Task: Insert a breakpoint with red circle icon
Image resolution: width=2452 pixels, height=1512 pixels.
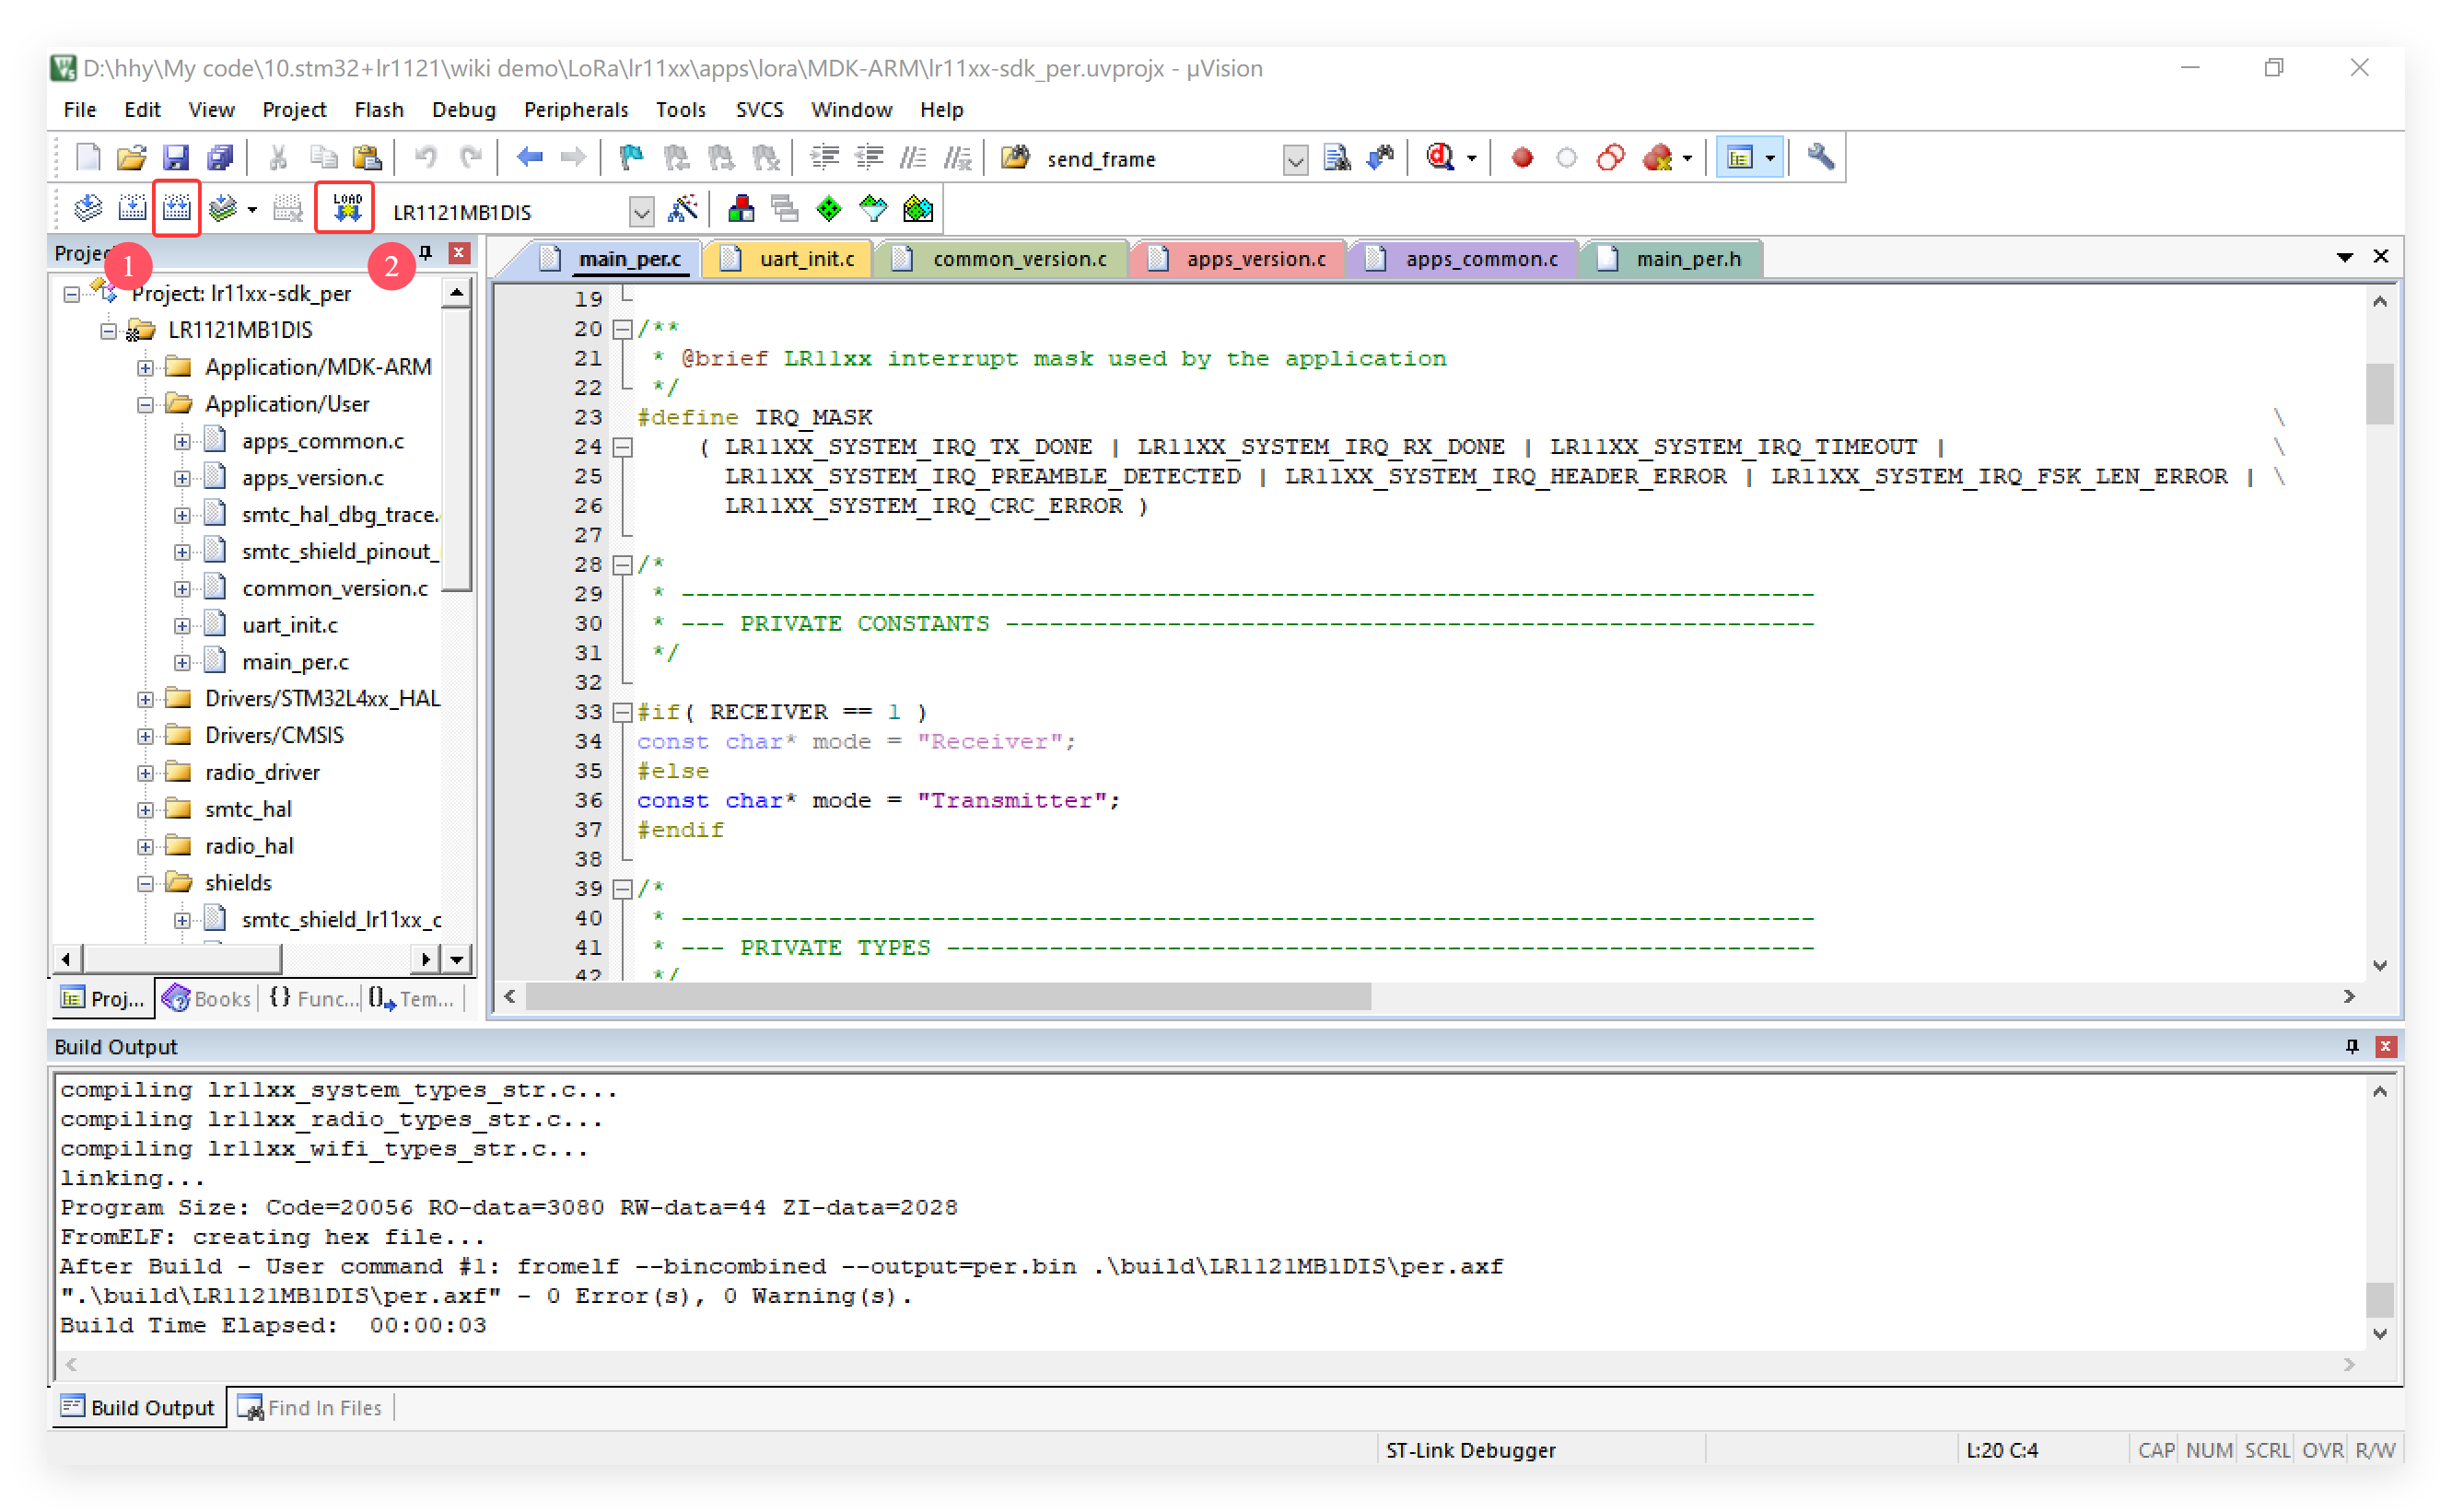Action: coord(1521,157)
